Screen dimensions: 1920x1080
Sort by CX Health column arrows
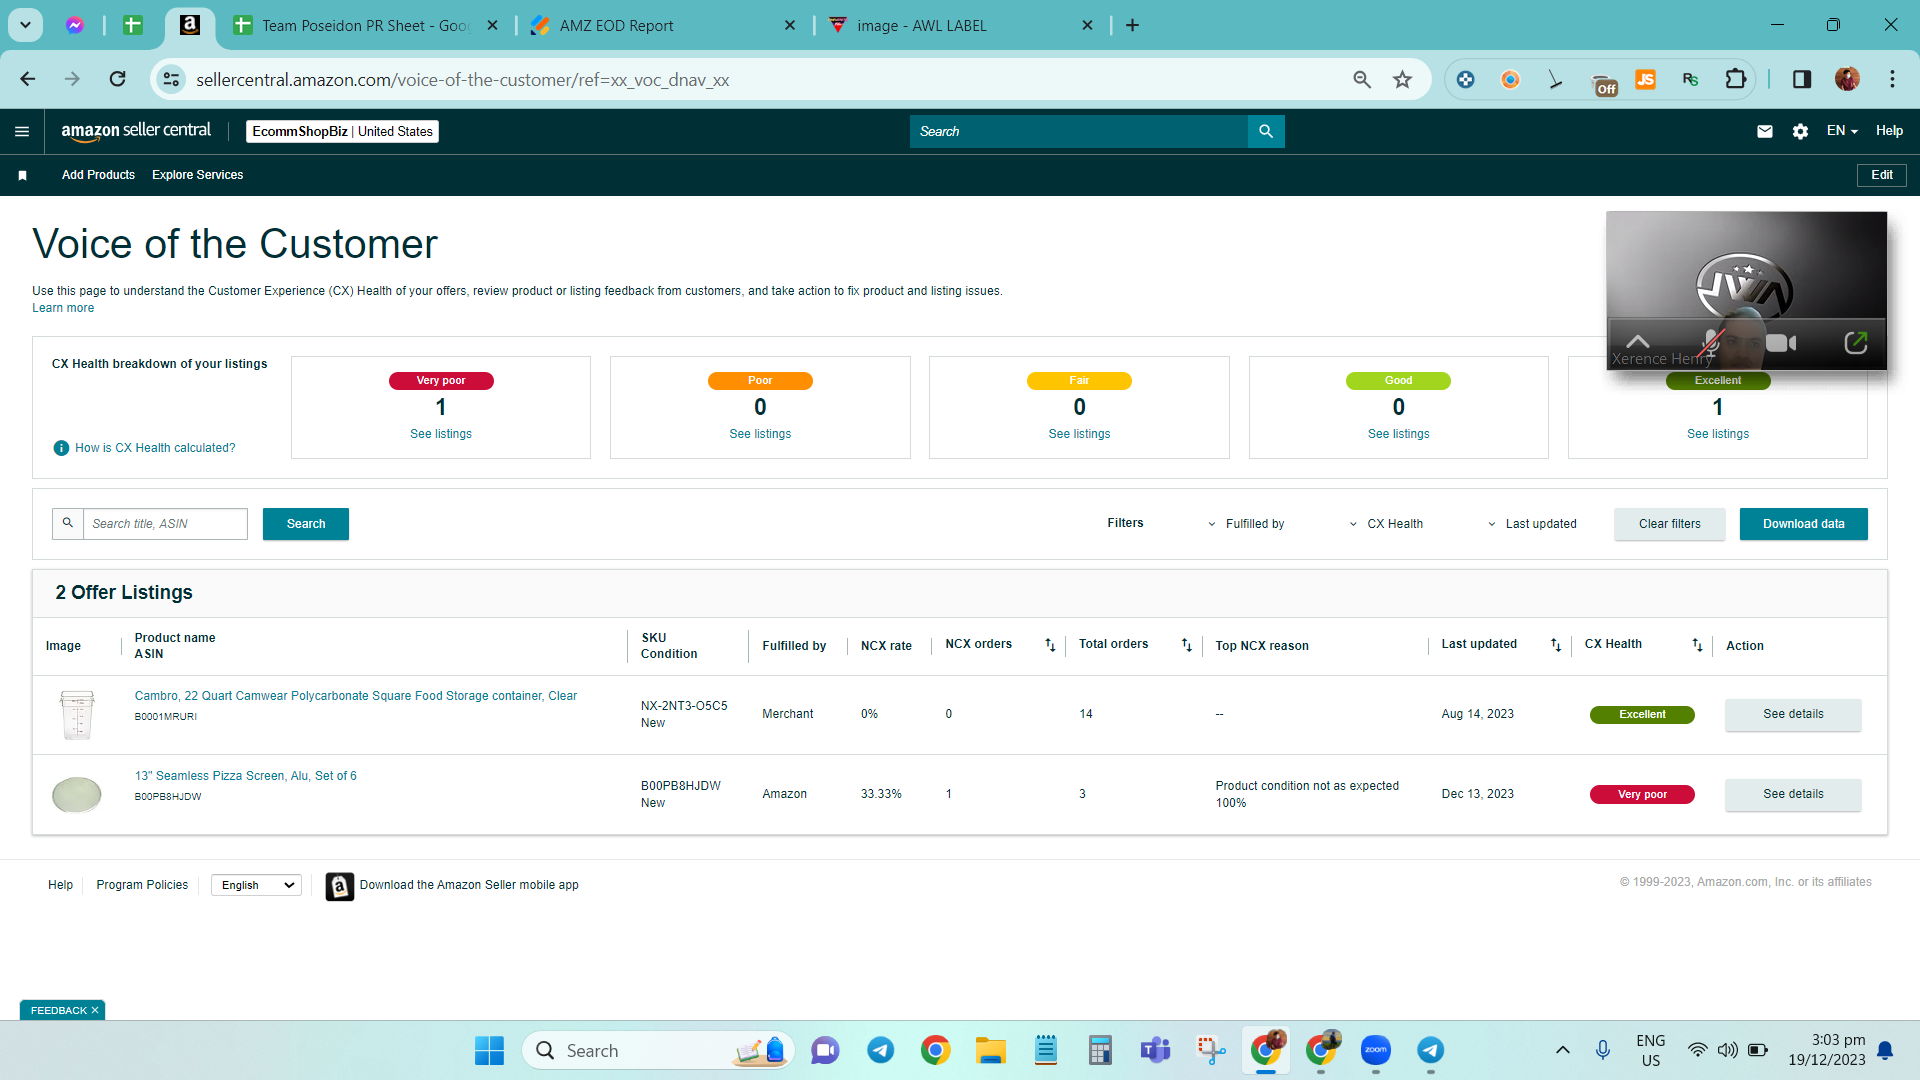pos(1697,645)
